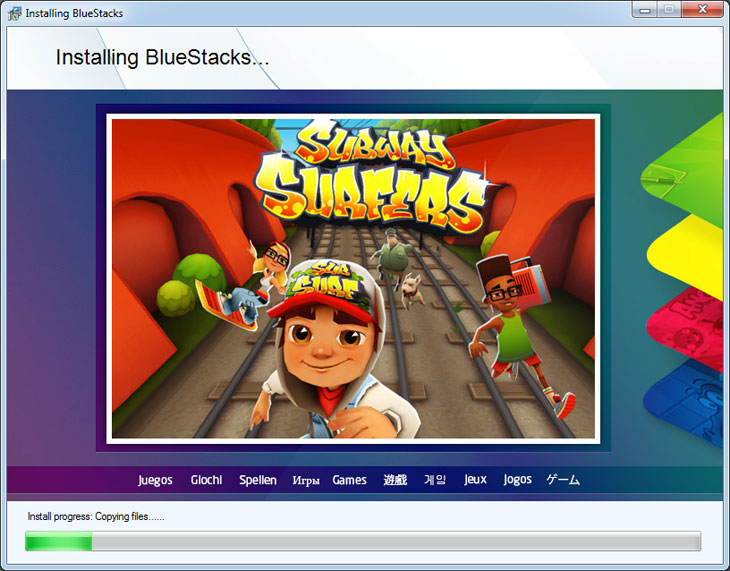The width and height of the screenshot is (730, 571).
Task: Click the "Installing BlueStacks..." heading
Action: tap(162, 58)
